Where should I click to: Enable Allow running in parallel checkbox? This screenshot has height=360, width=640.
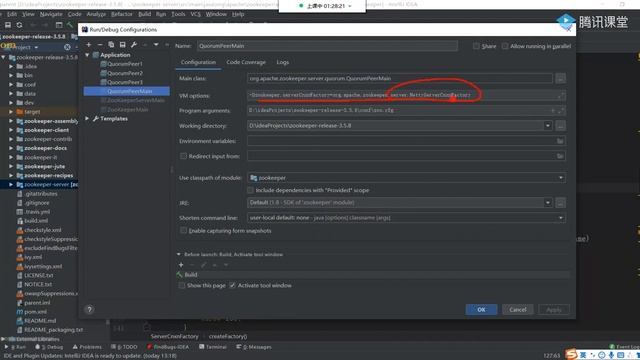[505, 46]
